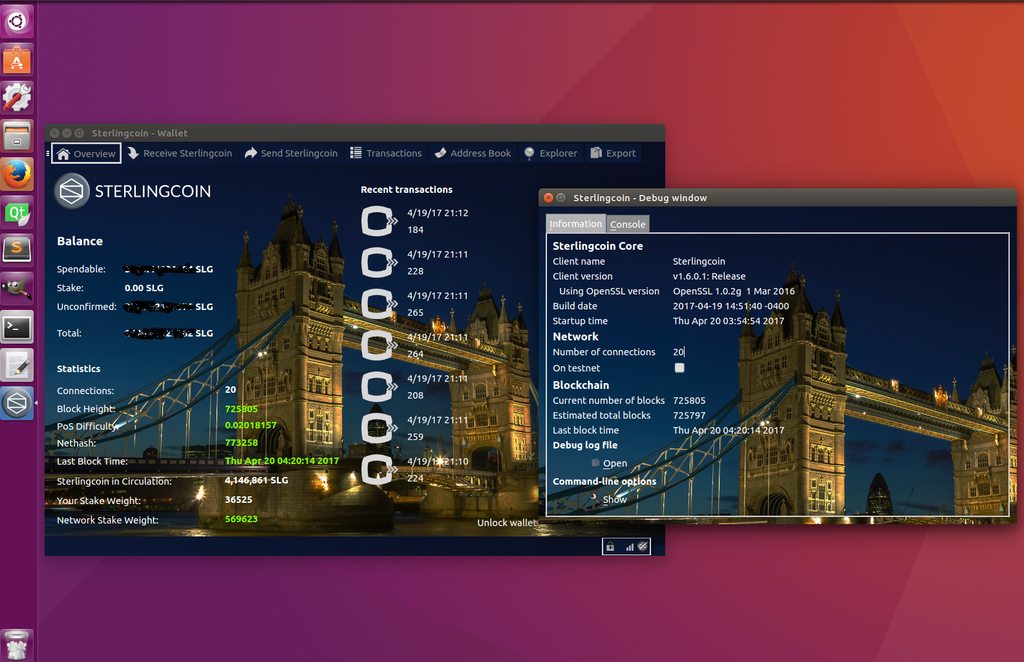Click the Last block time value in Debug window
This screenshot has width=1024, height=662.
[x=728, y=430]
